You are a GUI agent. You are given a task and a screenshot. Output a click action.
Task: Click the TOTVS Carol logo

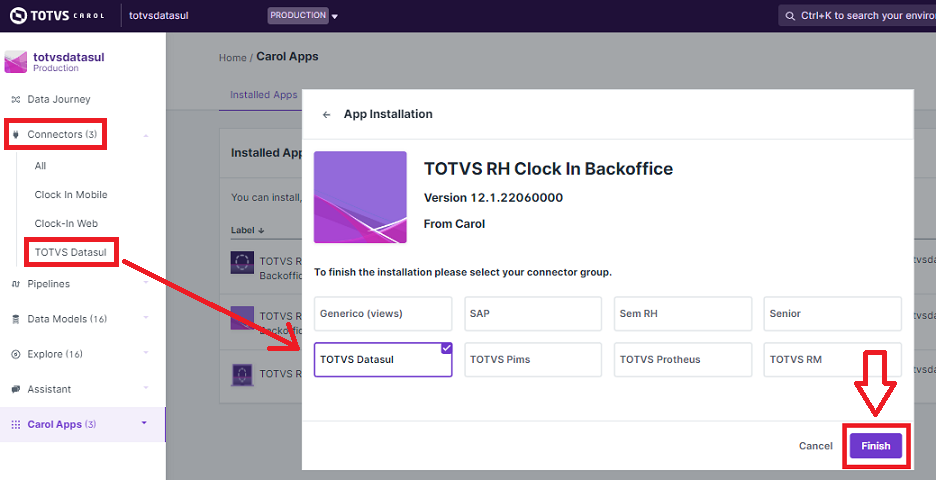pyautogui.click(x=57, y=16)
